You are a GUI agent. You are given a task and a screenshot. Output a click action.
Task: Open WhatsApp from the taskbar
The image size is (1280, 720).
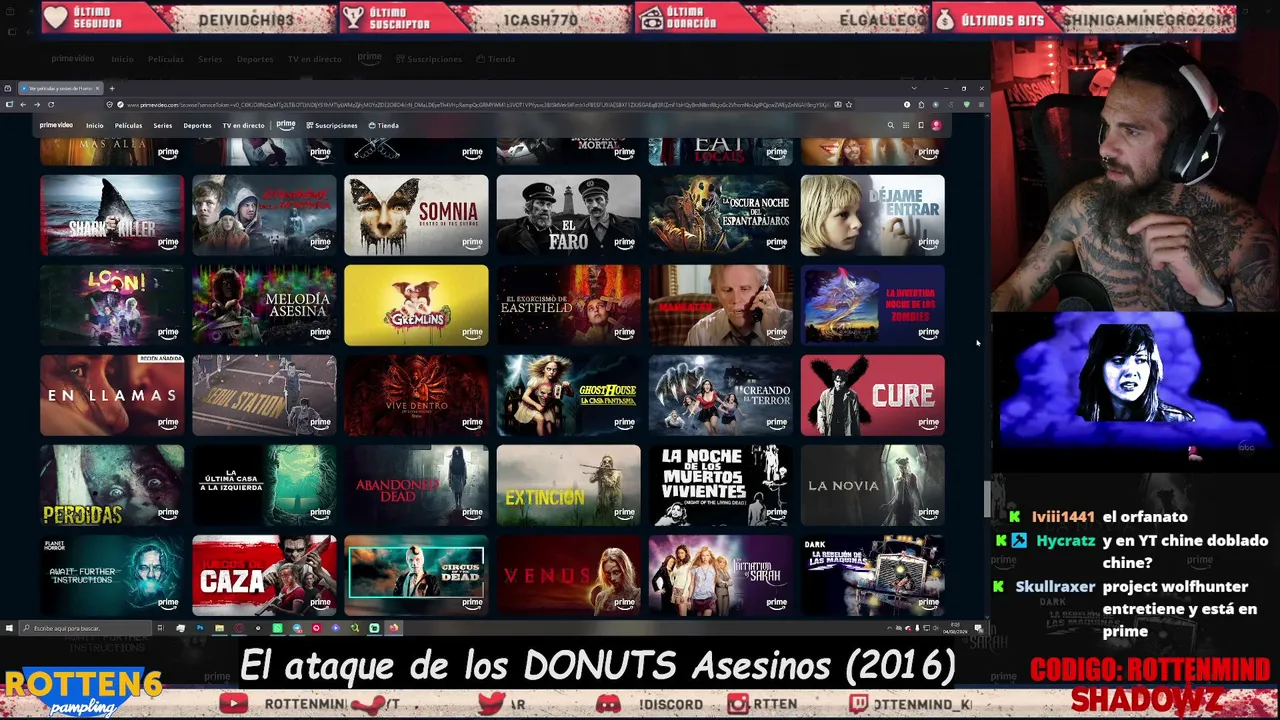(277, 628)
